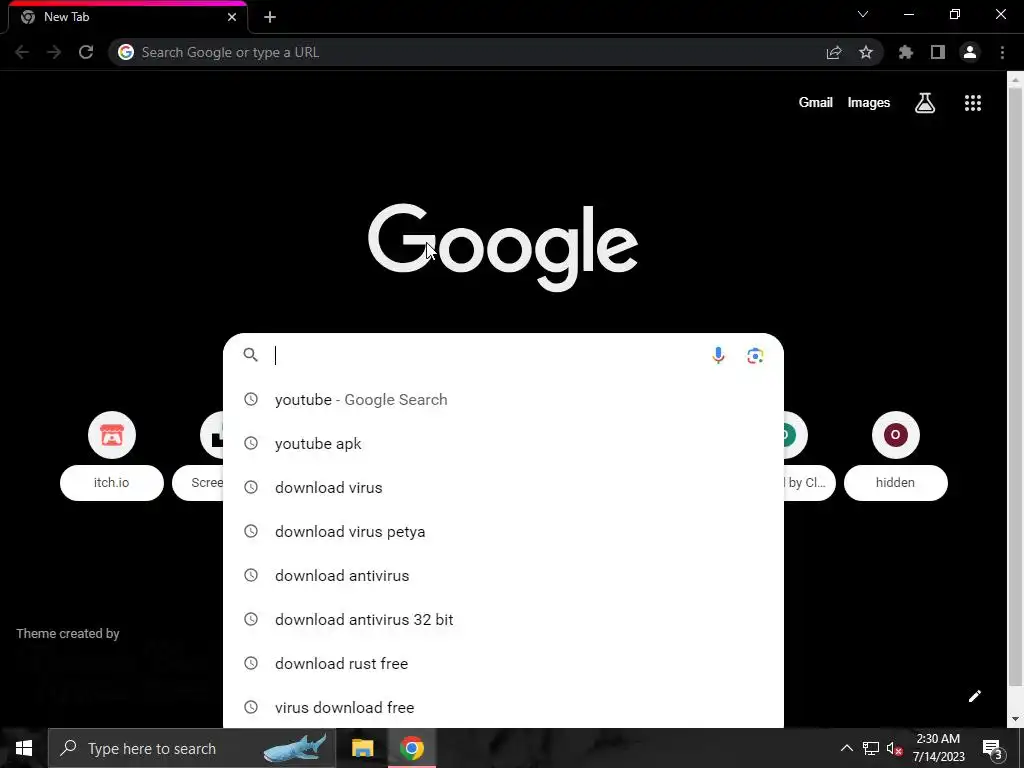Choose the 'download virus petya' suggestion
1024x768 pixels.
coord(503,532)
